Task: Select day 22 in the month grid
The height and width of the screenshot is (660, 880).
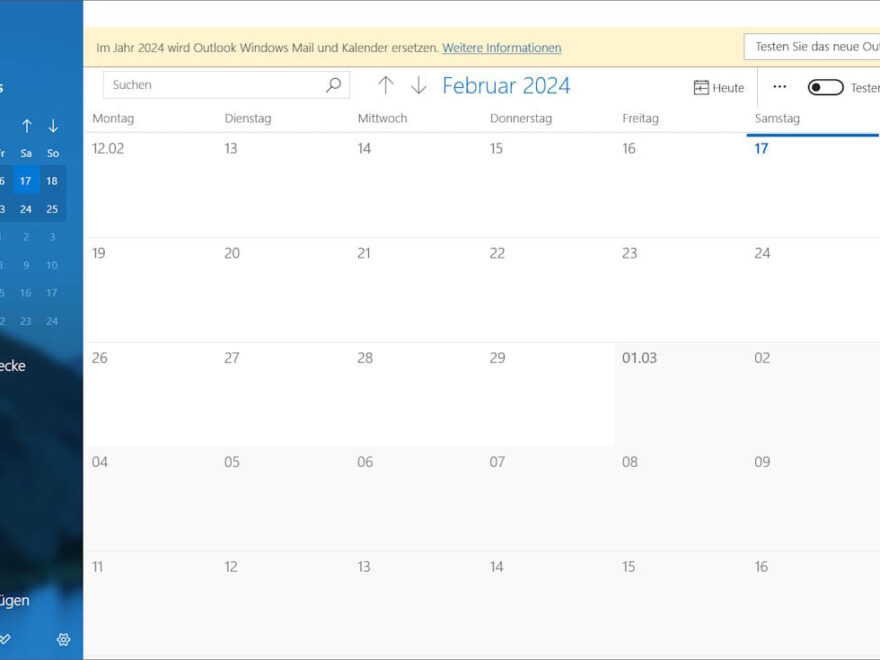Action: pyautogui.click(x=547, y=290)
